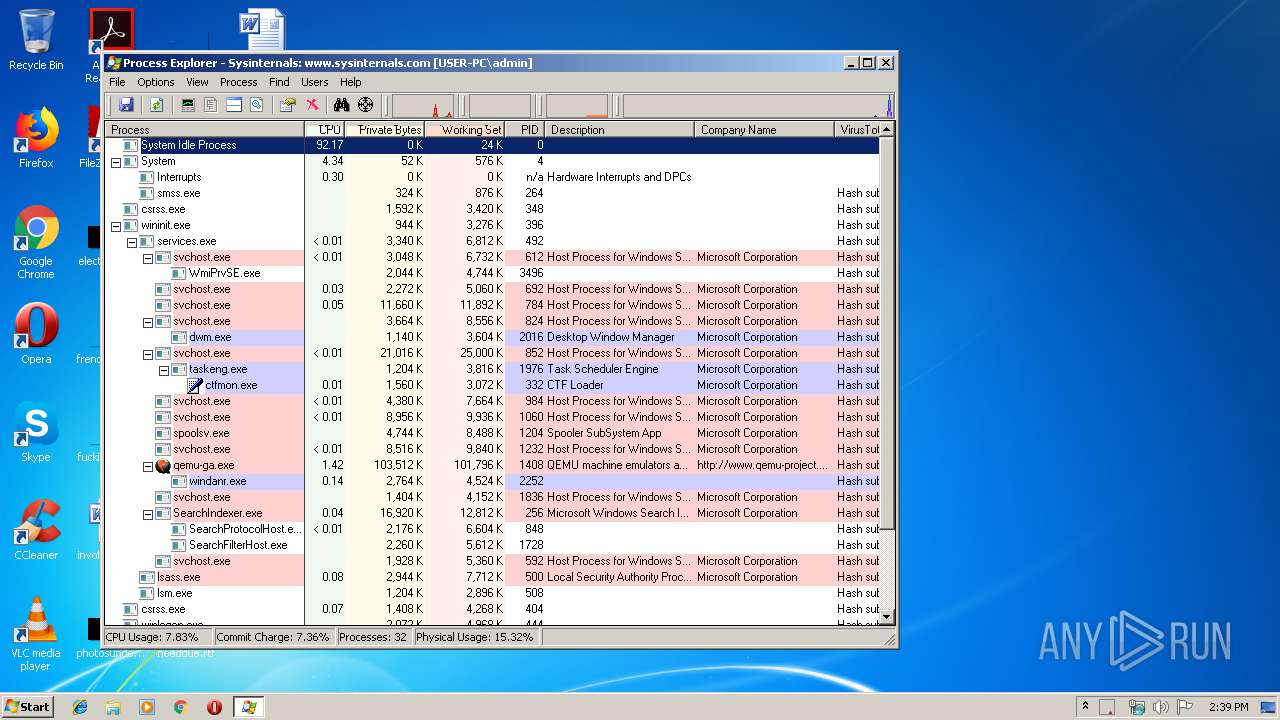Open the Users menu
Viewport: 1280px width, 720px height.
(x=314, y=82)
